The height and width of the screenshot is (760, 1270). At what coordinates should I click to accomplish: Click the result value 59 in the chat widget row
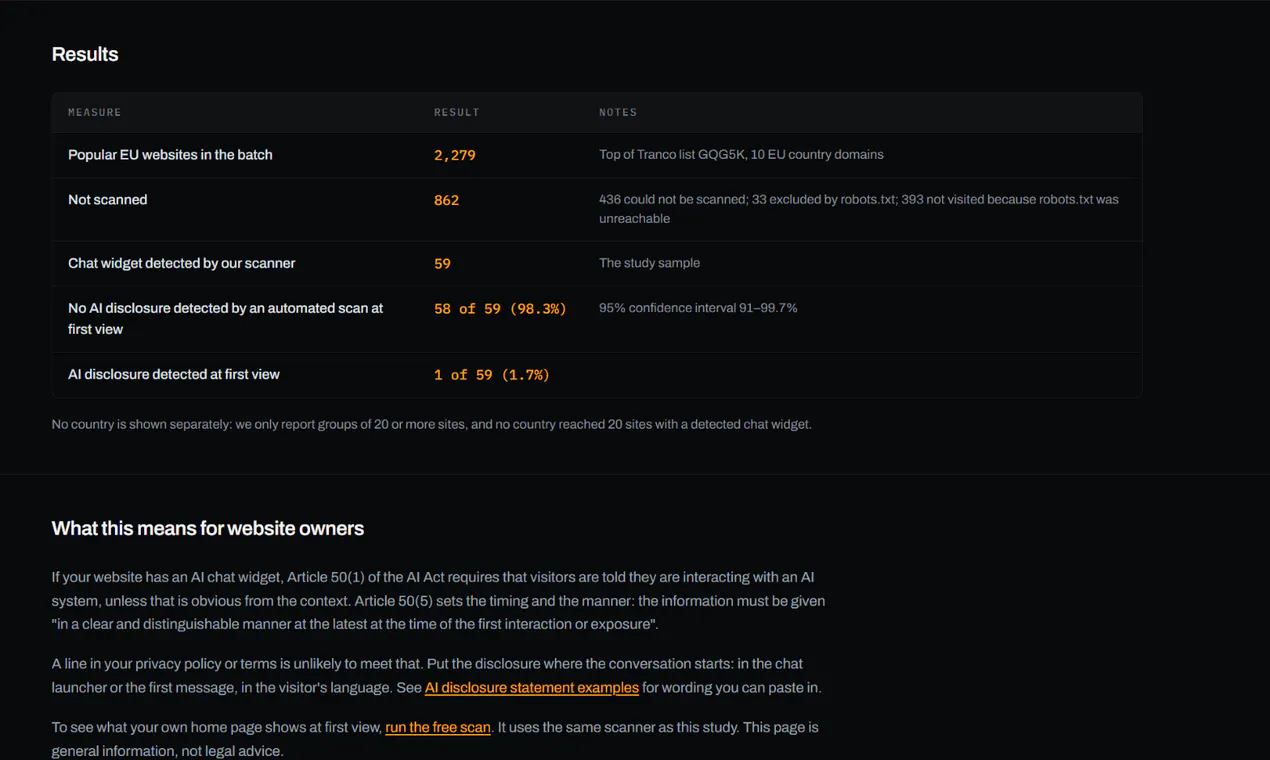(x=442, y=264)
